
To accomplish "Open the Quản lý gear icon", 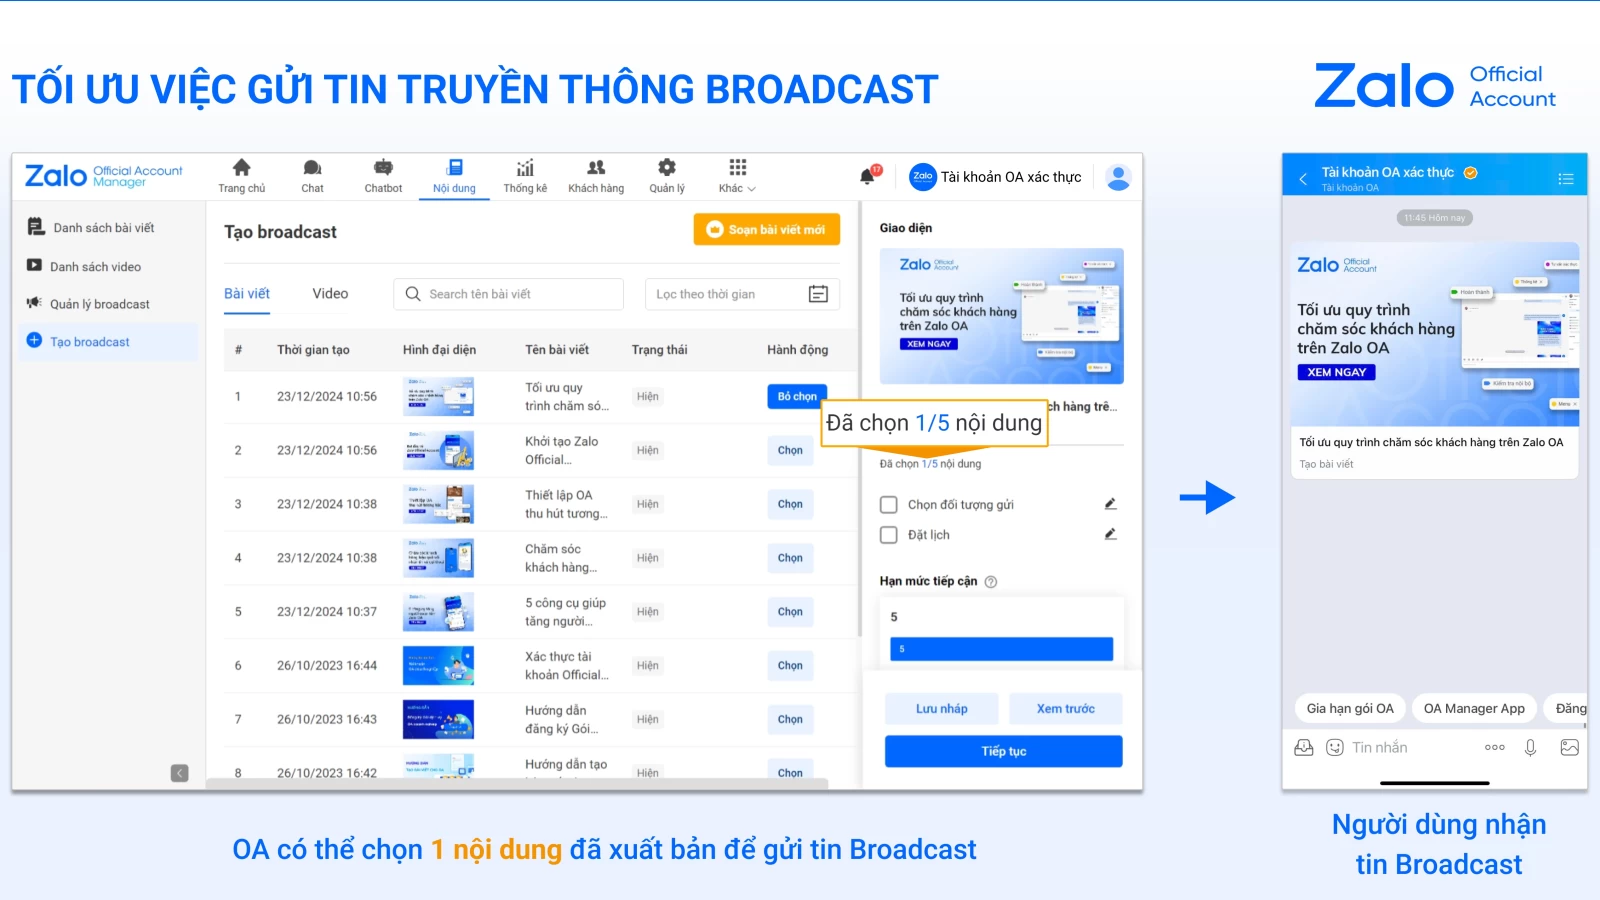I will 667,168.
